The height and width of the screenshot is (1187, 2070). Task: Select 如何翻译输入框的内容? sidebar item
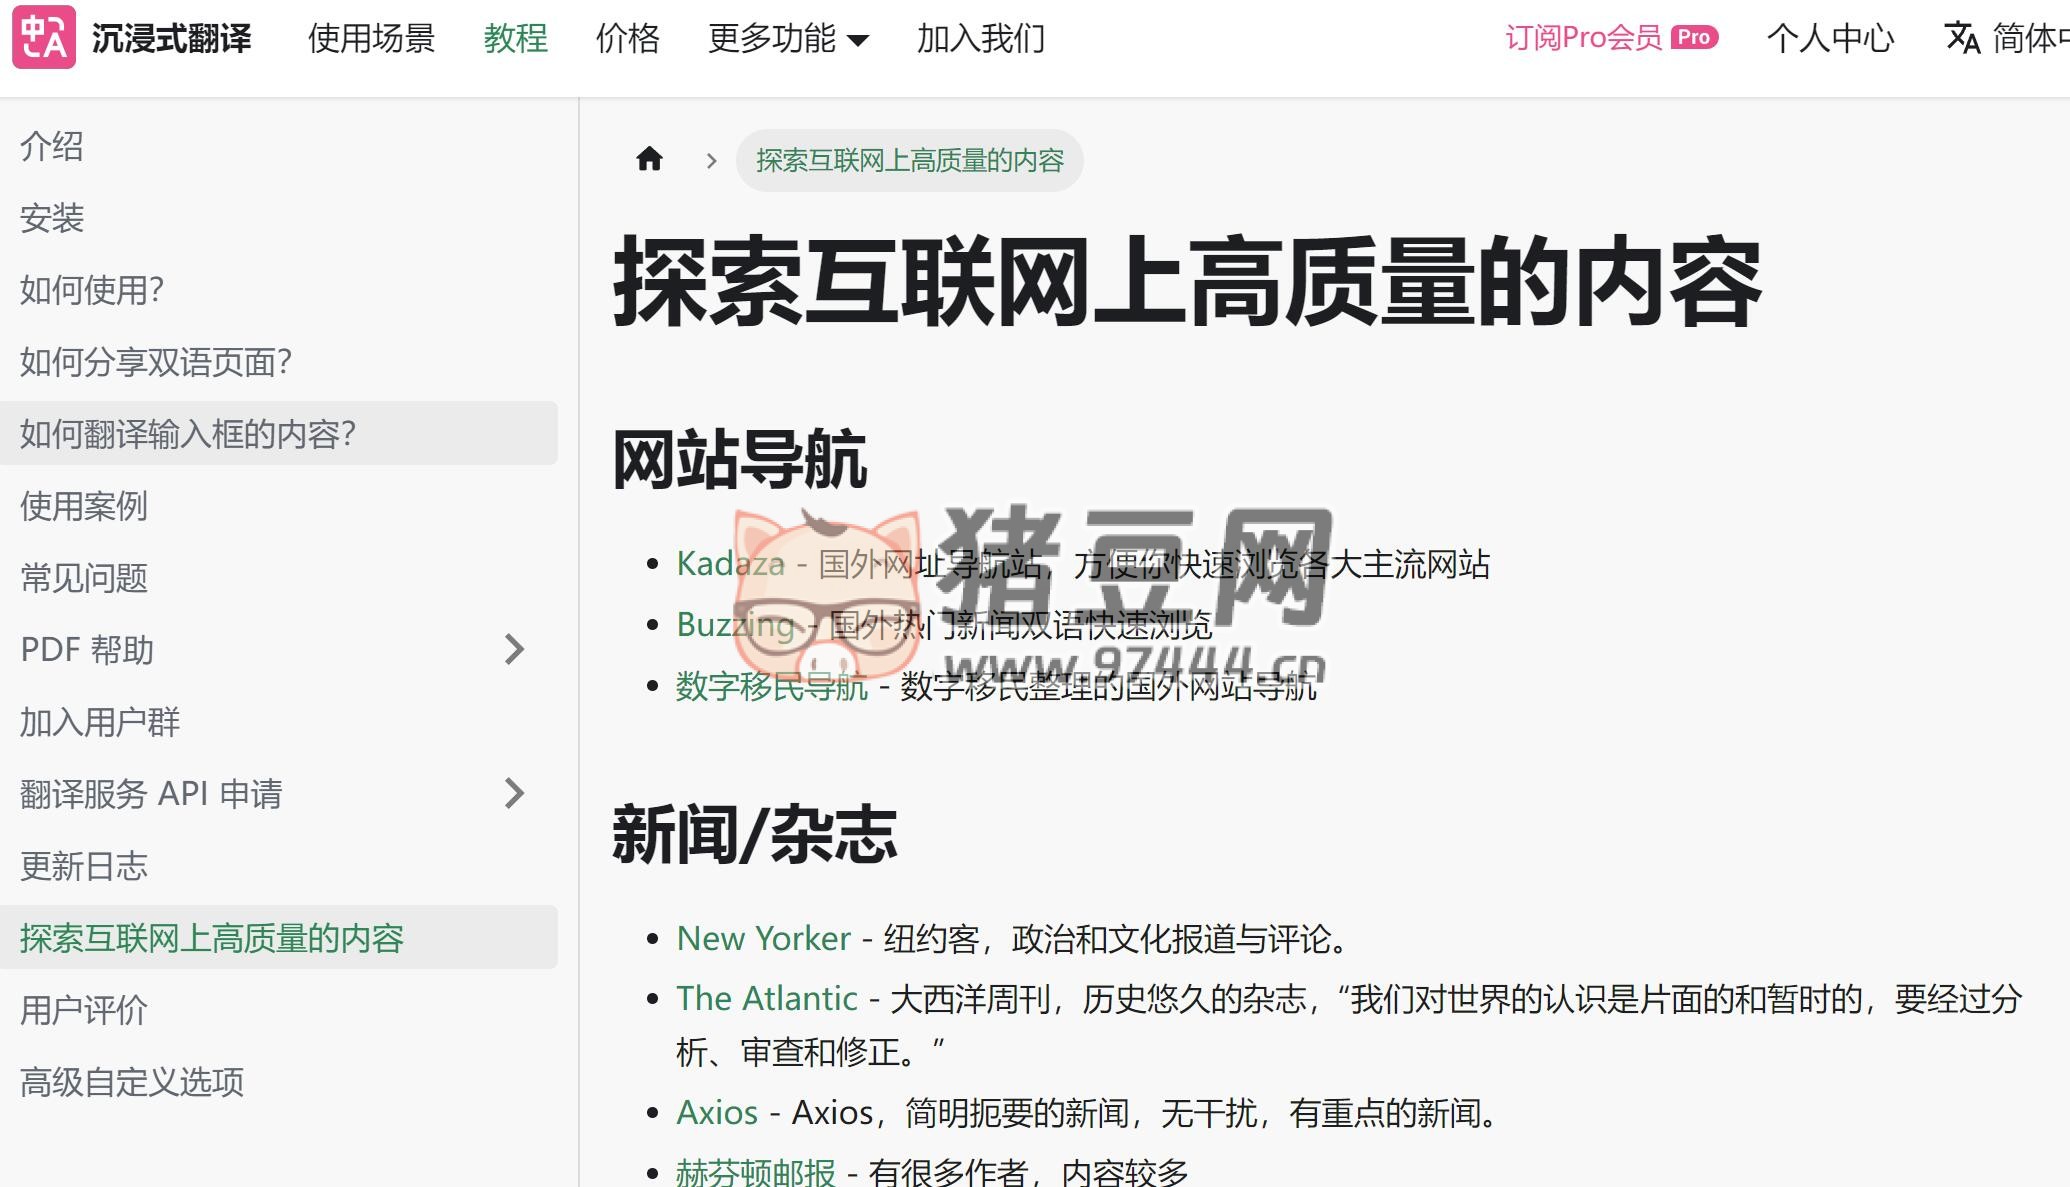tap(279, 433)
